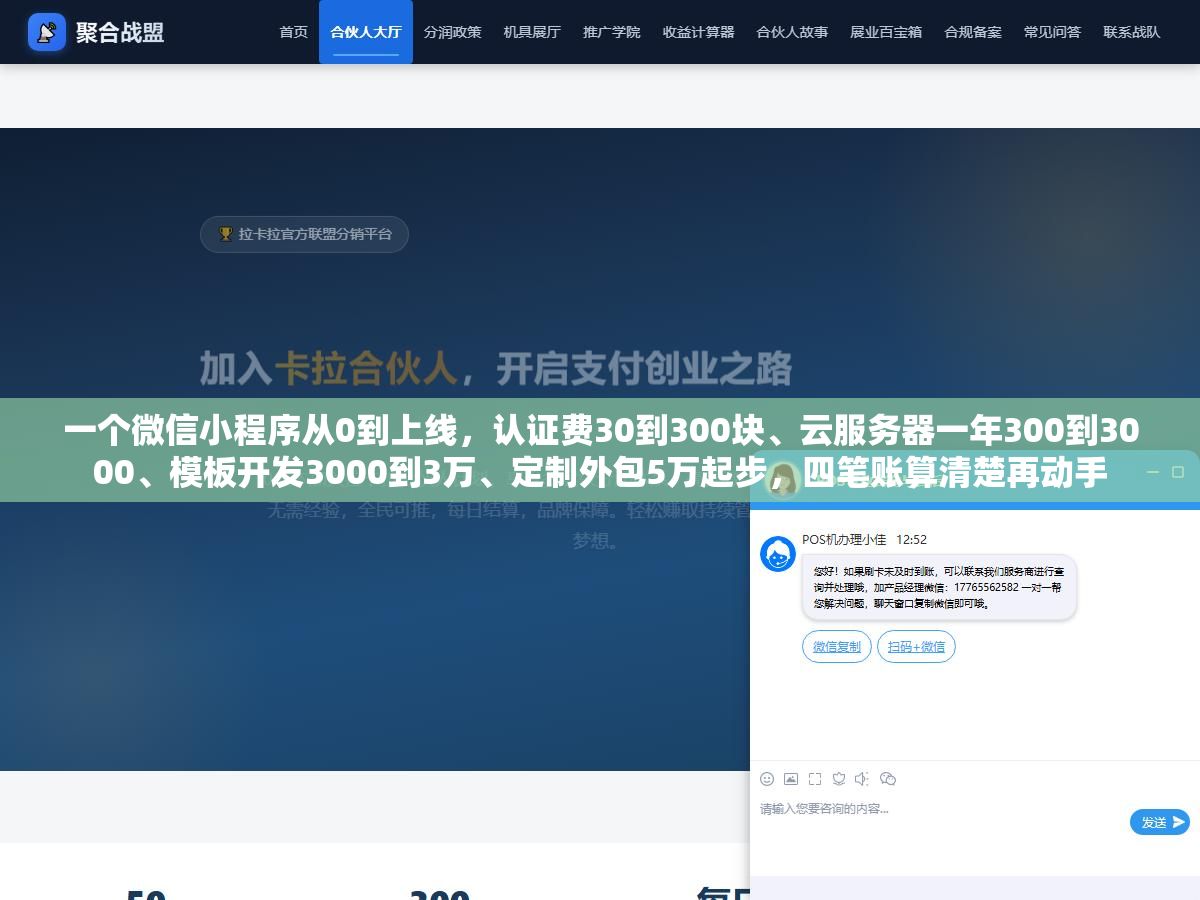This screenshot has height=900, width=1200.
Task: Open 展业百宝箱 nav item
Action: pyautogui.click(x=886, y=32)
